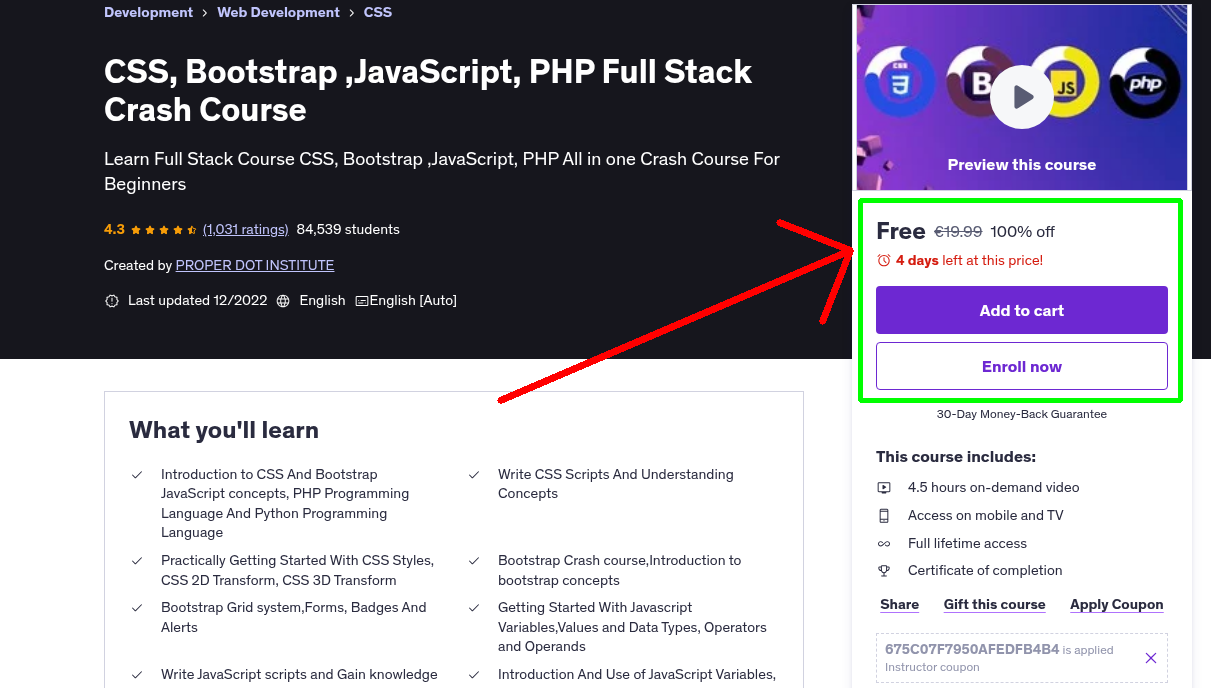The width and height of the screenshot is (1211, 688).
Task: Click the What you'll learn heading
Action: (x=224, y=431)
